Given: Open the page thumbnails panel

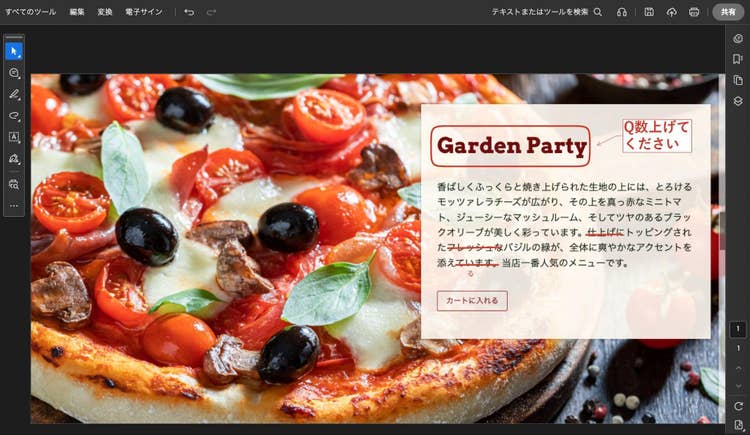Looking at the screenshot, I should pyautogui.click(x=738, y=80).
